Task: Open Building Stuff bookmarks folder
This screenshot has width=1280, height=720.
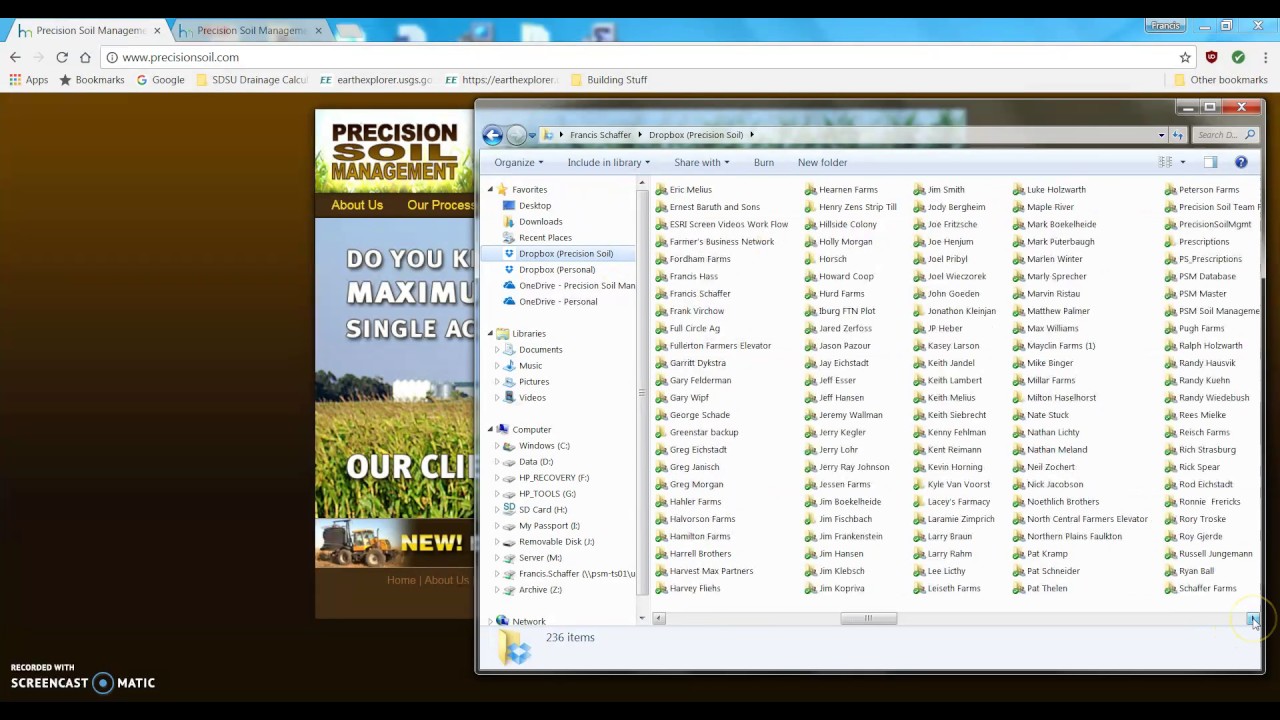Action: 609,80
